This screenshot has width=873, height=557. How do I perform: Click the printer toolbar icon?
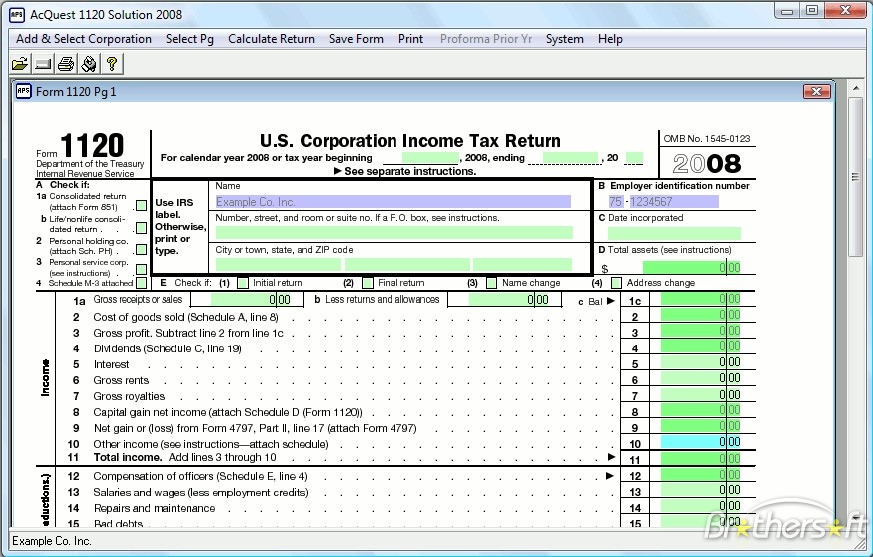pos(66,64)
